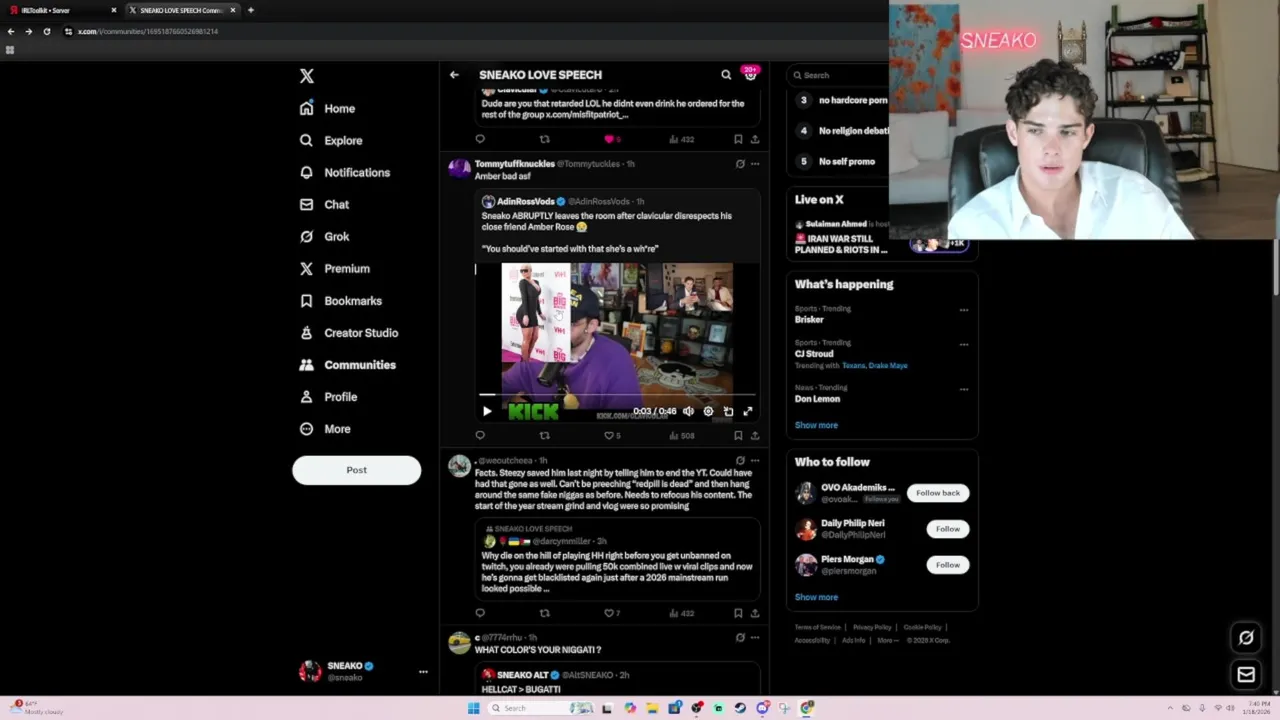Open video settings gear icon
The height and width of the screenshot is (720, 1280).
point(708,411)
